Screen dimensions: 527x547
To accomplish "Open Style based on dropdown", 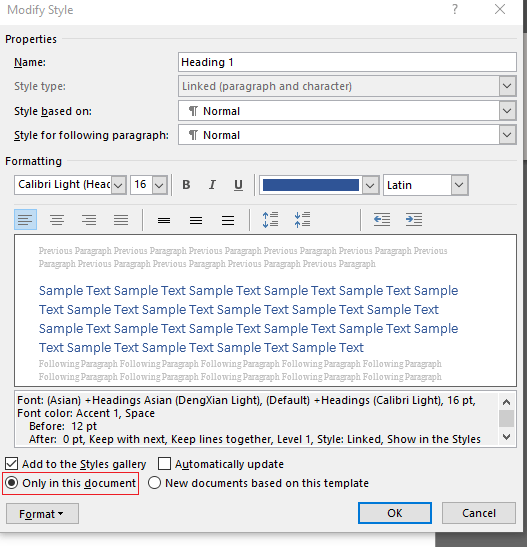I will click(507, 111).
